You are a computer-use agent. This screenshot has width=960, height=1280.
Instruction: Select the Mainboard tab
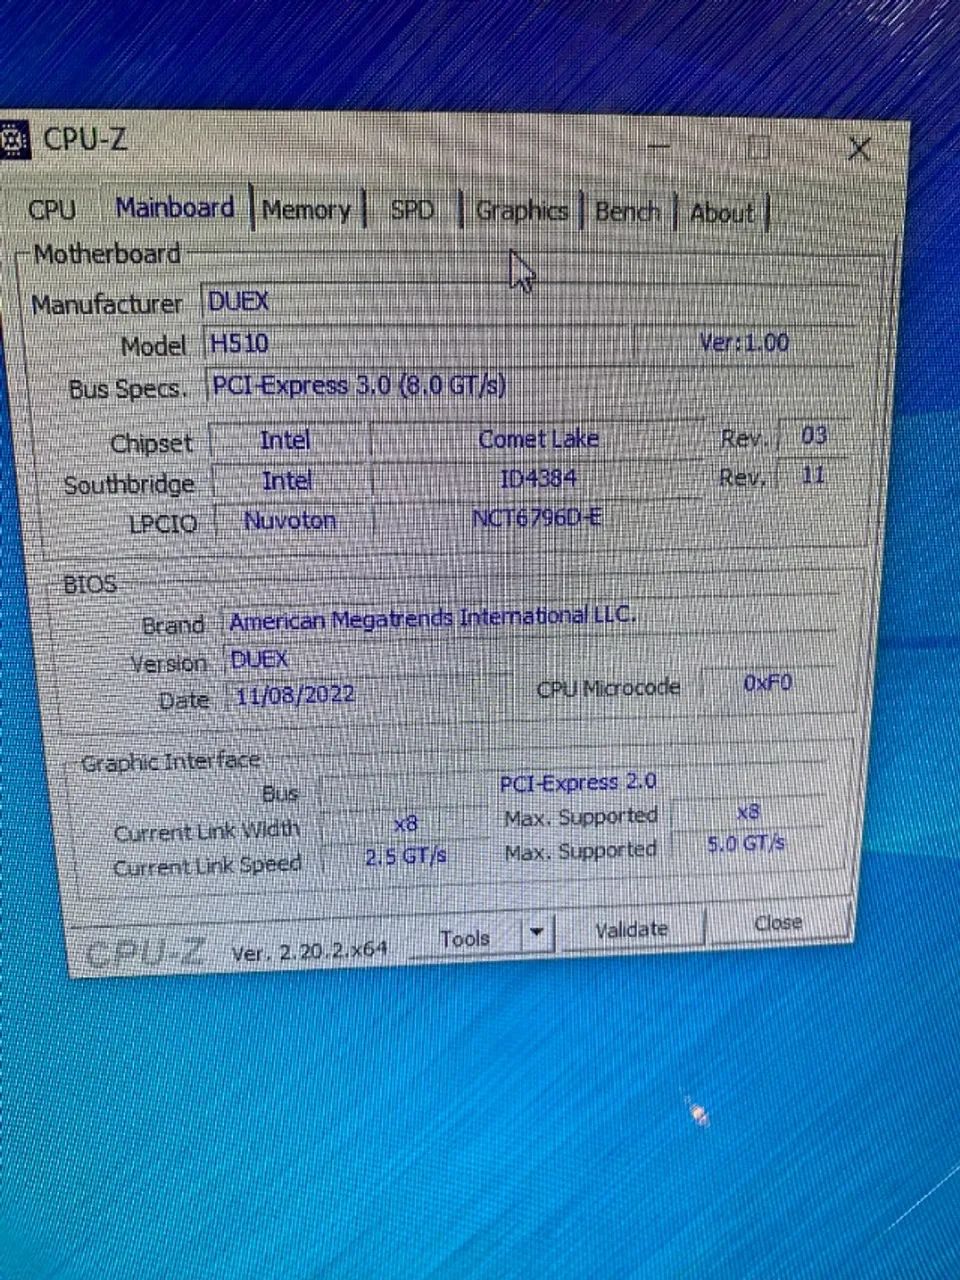pyautogui.click(x=175, y=208)
